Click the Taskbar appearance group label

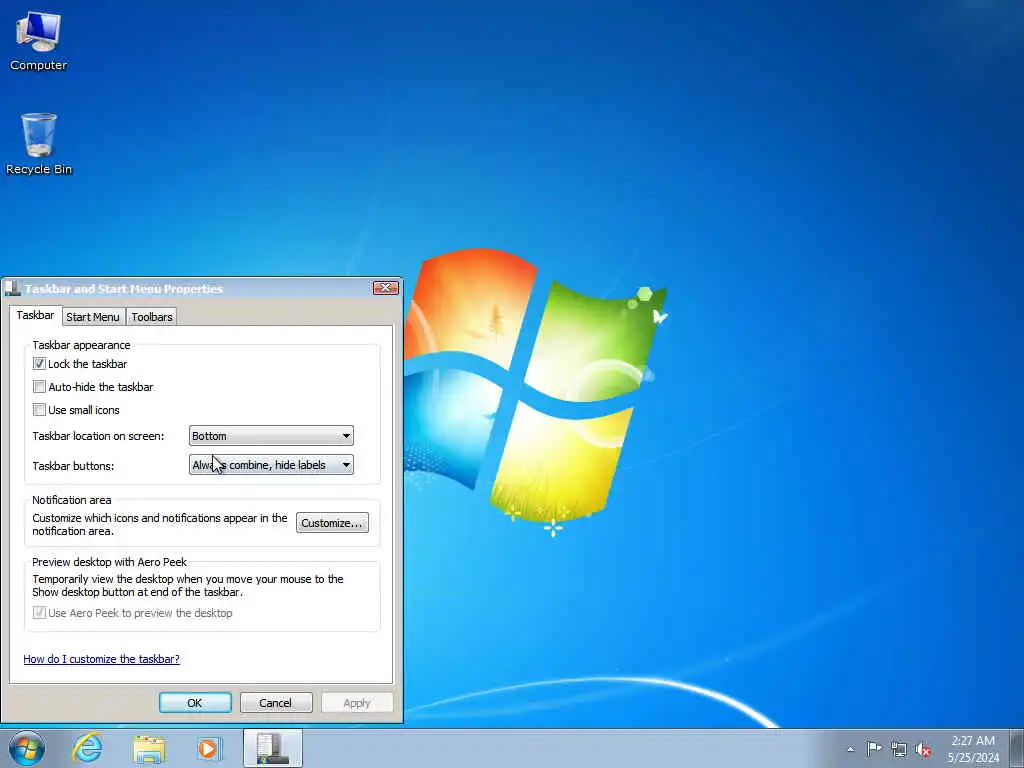click(x=82, y=345)
